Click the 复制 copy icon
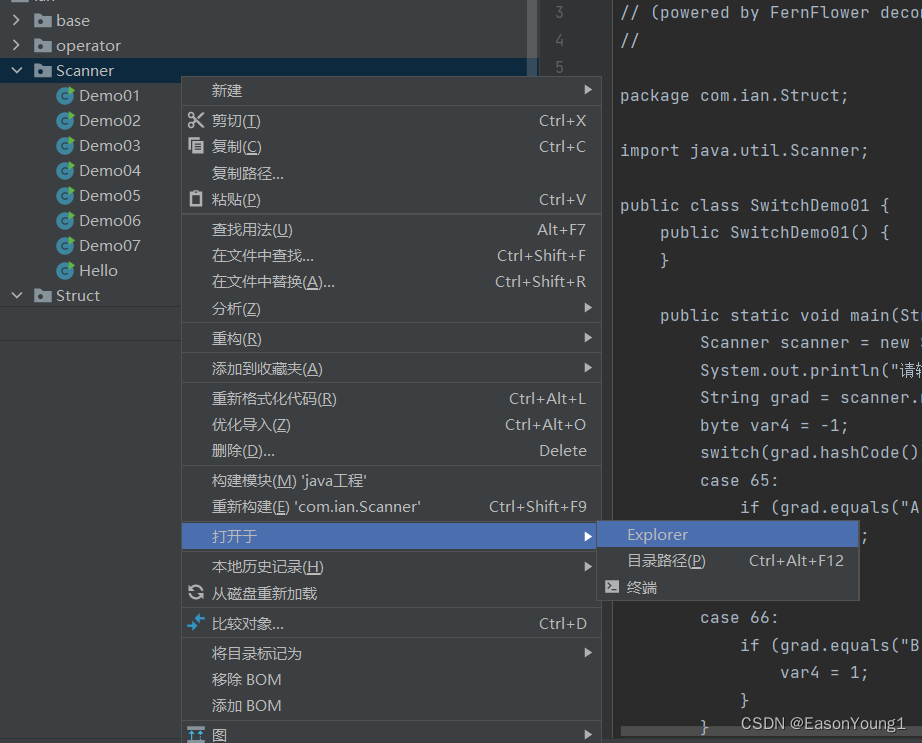 coord(194,146)
